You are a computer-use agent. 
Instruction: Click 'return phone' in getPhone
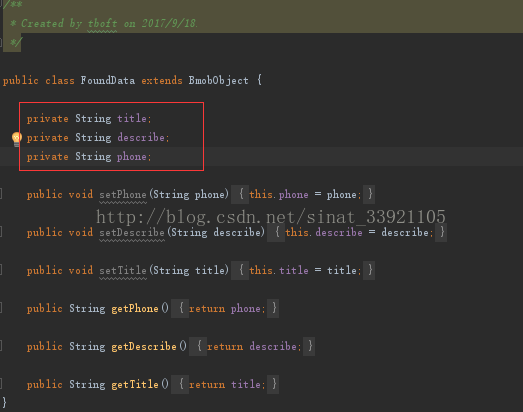click(x=224, y=309)
